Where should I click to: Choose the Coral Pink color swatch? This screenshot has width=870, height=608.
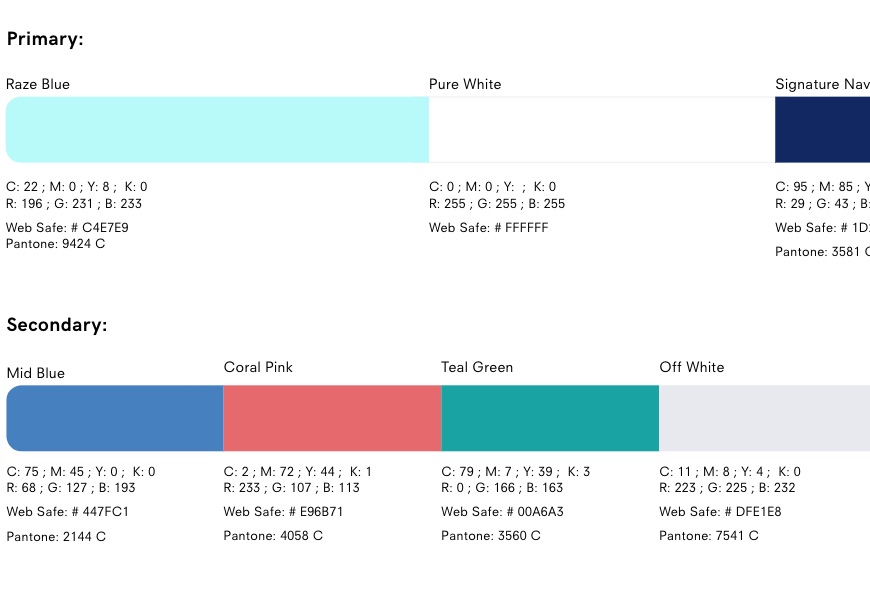click(332, 418)
